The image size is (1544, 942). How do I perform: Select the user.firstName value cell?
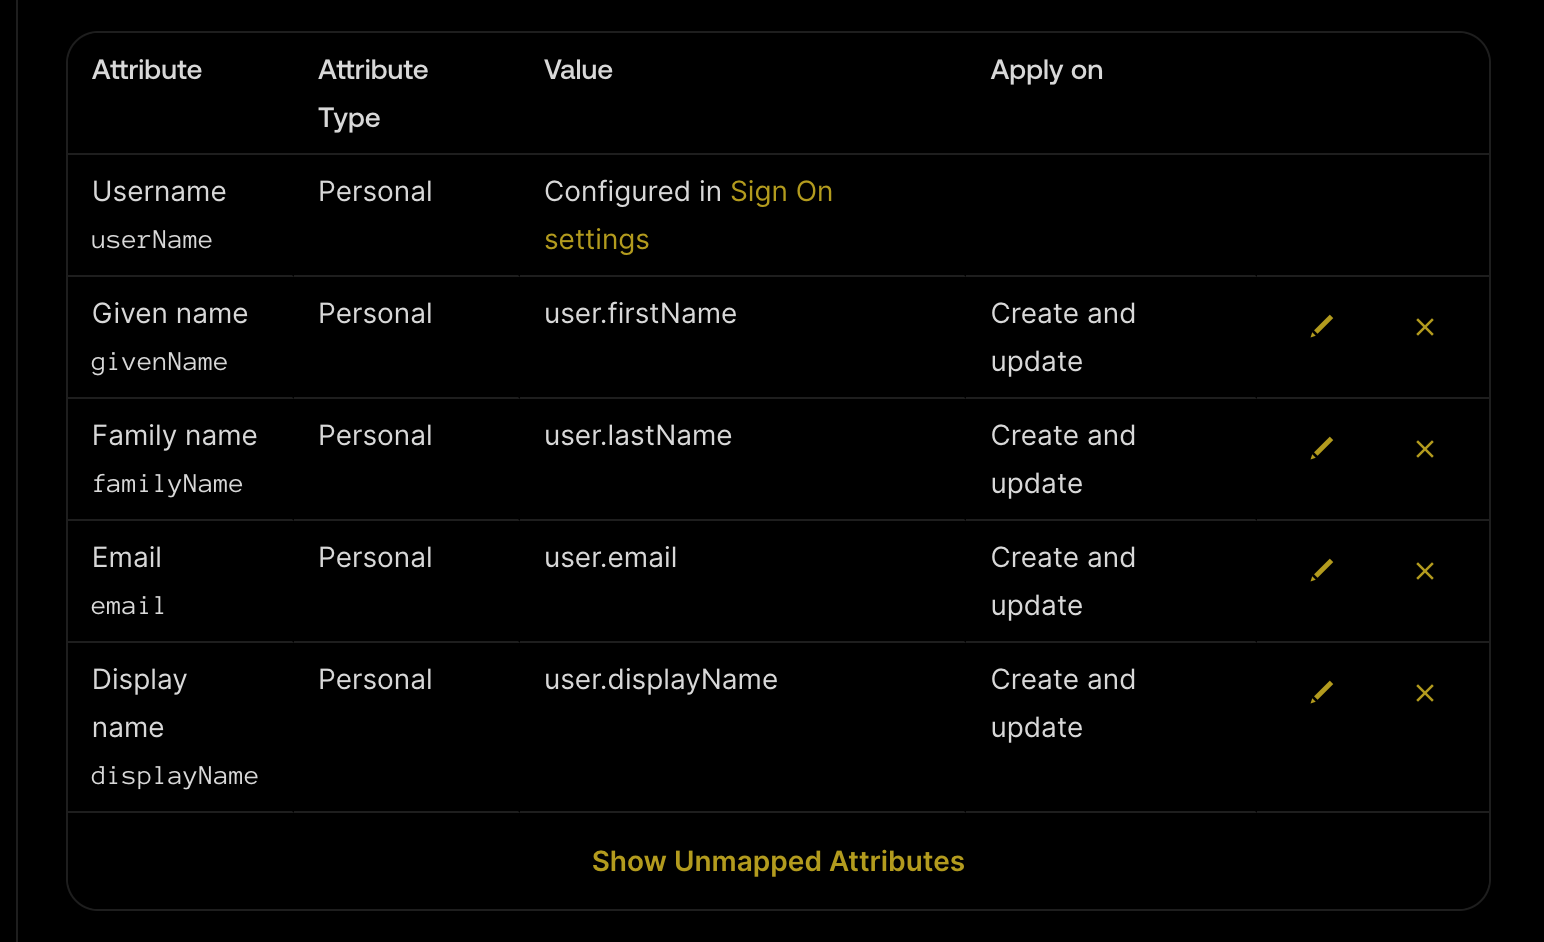(x=640, y=314)
